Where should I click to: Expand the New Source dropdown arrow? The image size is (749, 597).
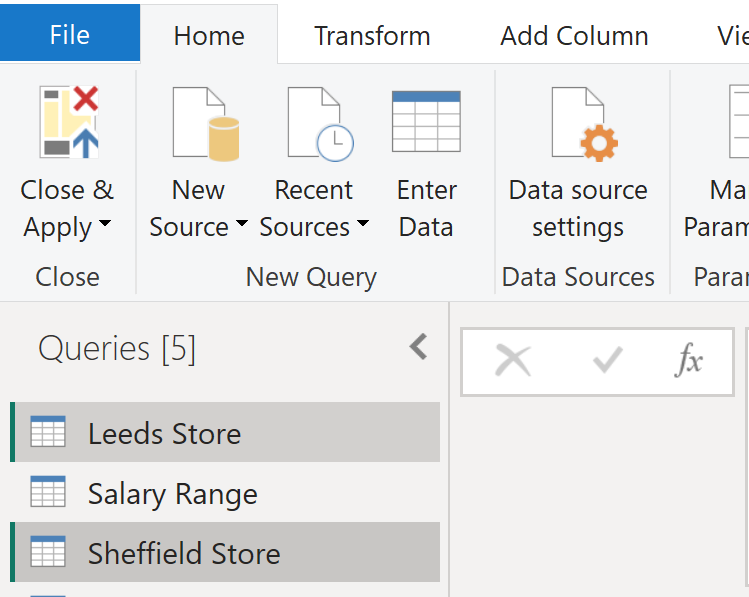tap(241, 226)
